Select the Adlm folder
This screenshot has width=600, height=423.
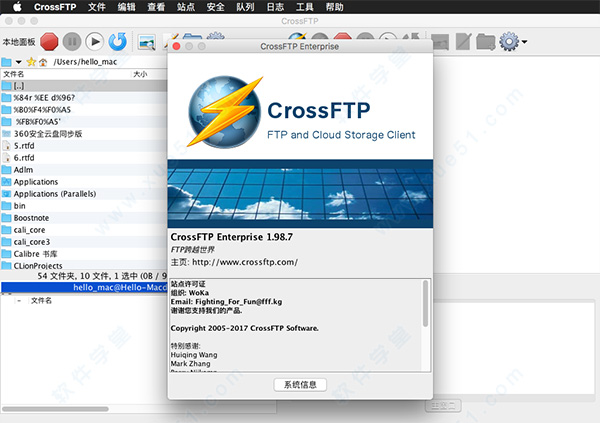(x=84, y=170)
